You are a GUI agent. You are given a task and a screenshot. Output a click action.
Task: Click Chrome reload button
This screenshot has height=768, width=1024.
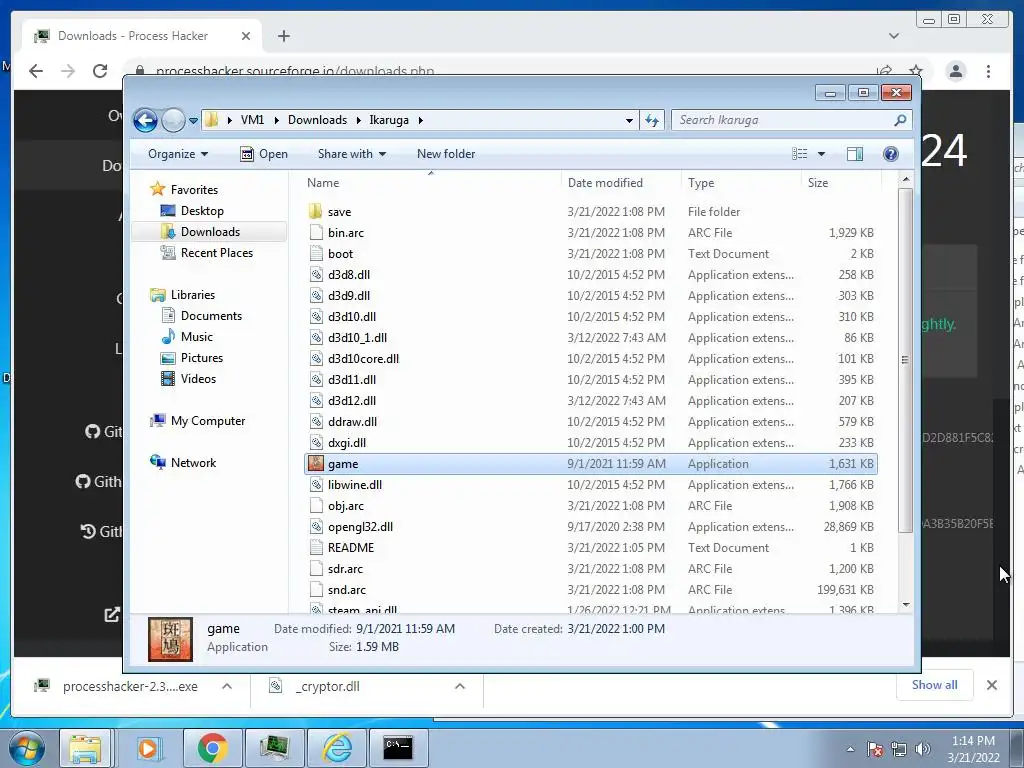[99, 71]
